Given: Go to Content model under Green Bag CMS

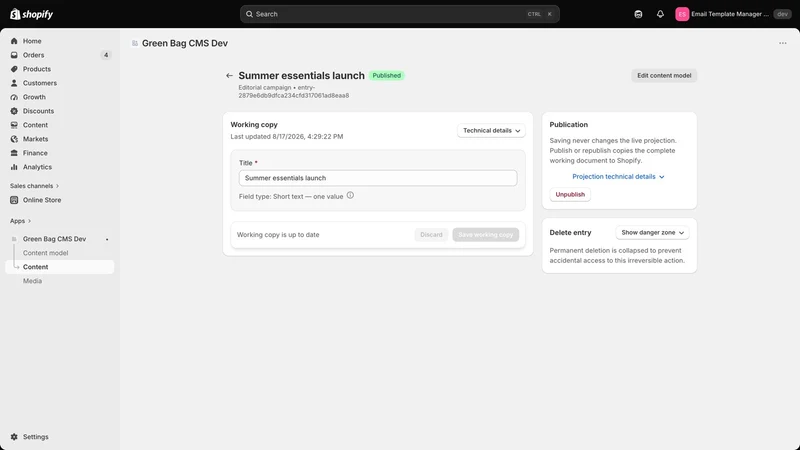Looking at the screenshot, I should [45, 253].
